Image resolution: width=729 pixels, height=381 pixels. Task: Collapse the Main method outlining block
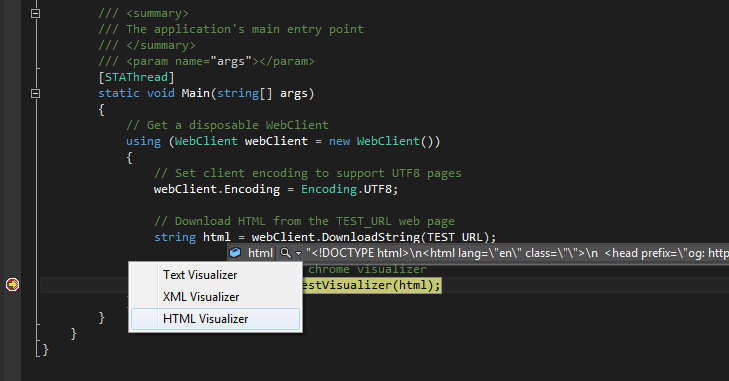tap(35, 94)
